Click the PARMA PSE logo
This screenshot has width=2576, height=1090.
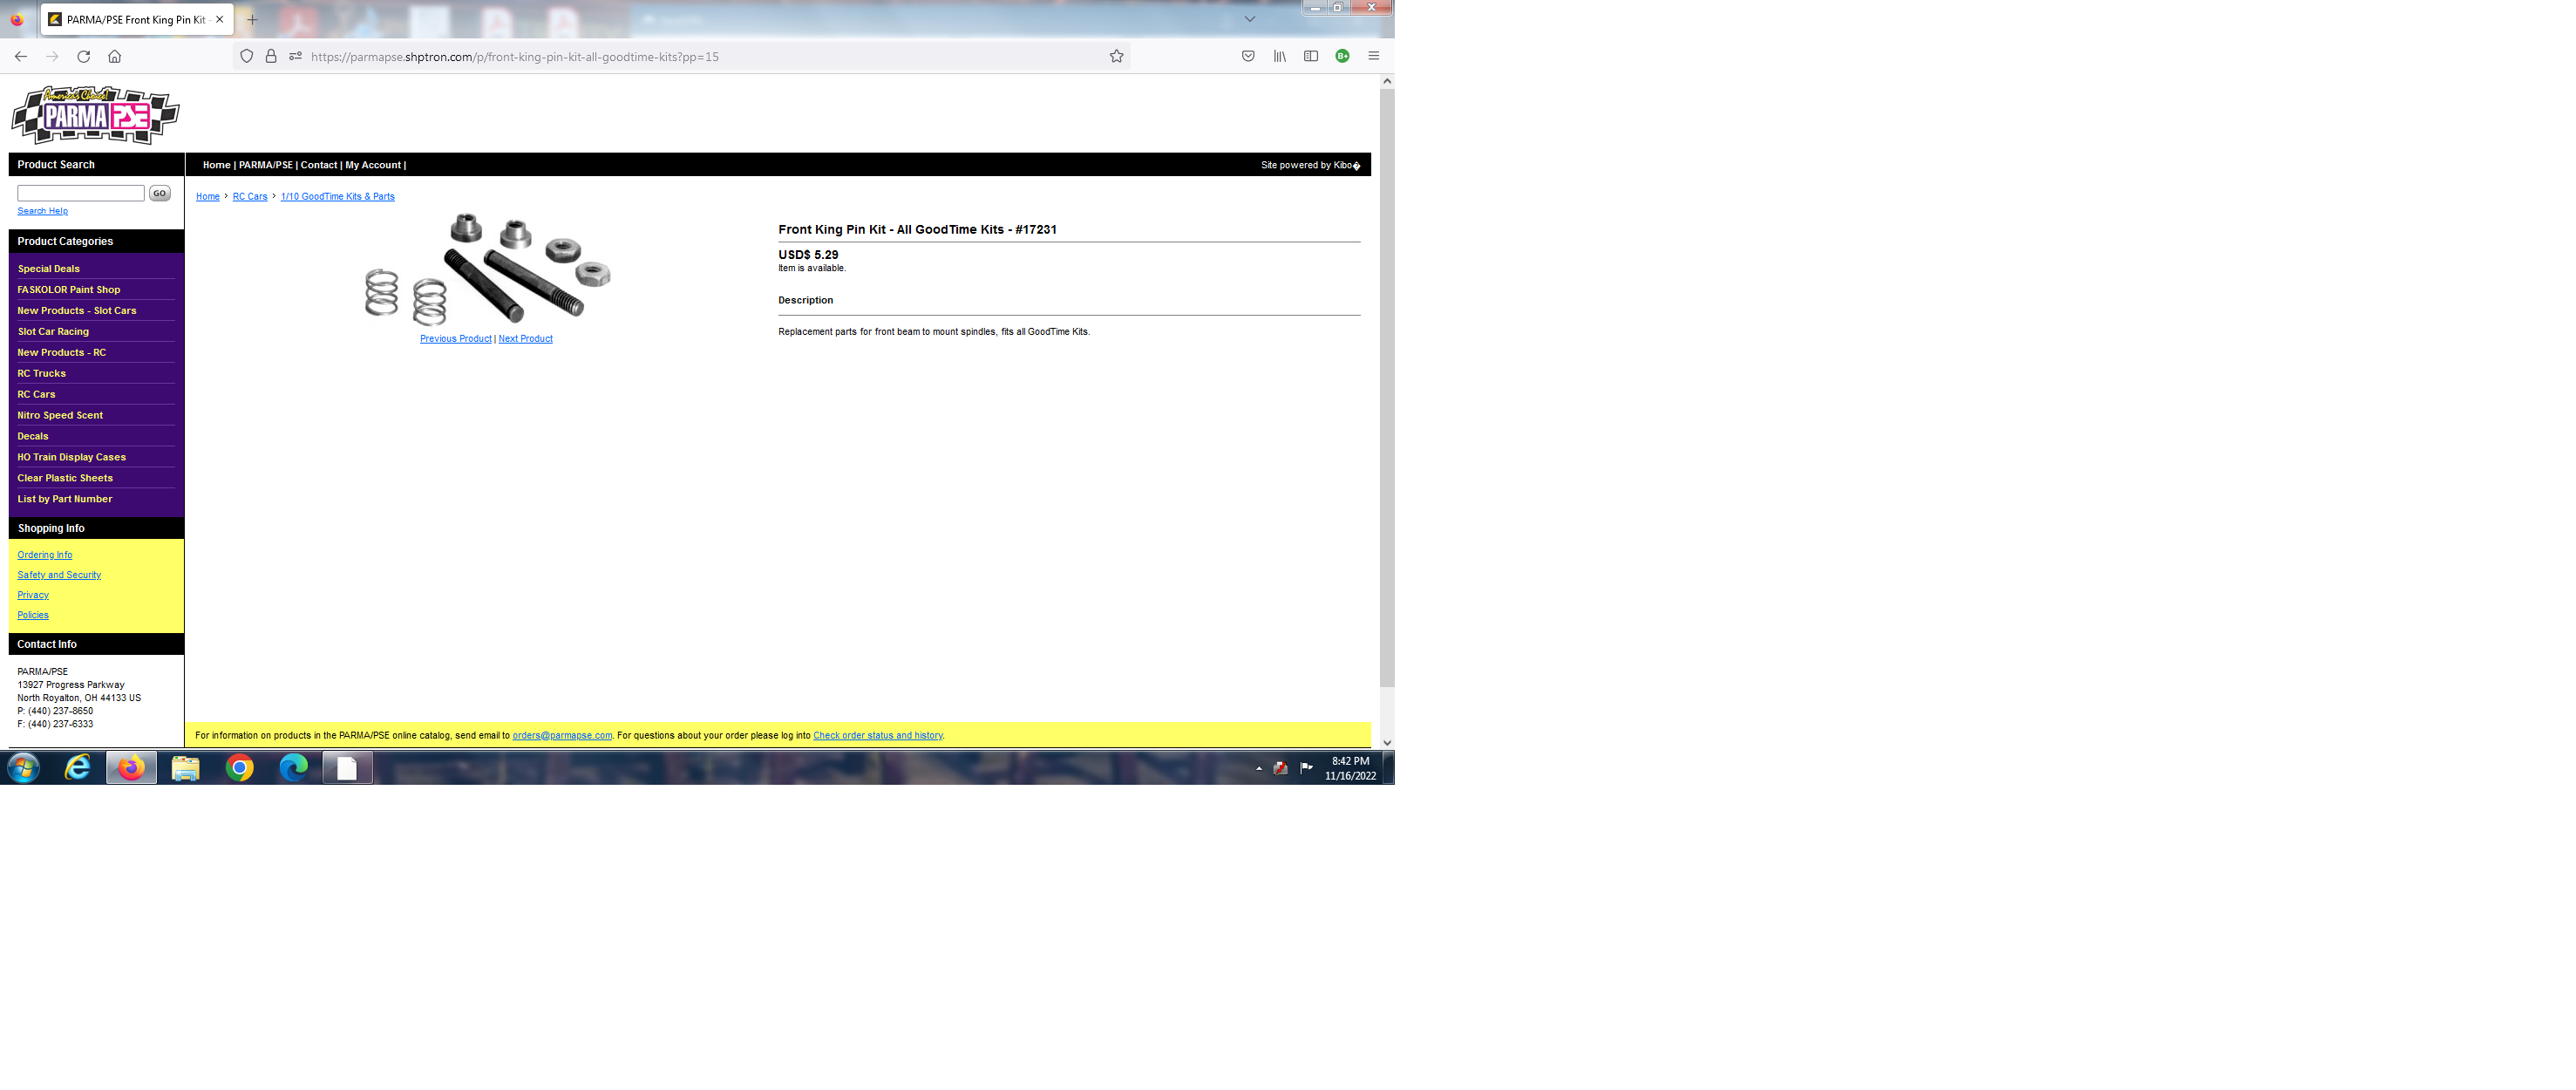click(x=95, y=115)
